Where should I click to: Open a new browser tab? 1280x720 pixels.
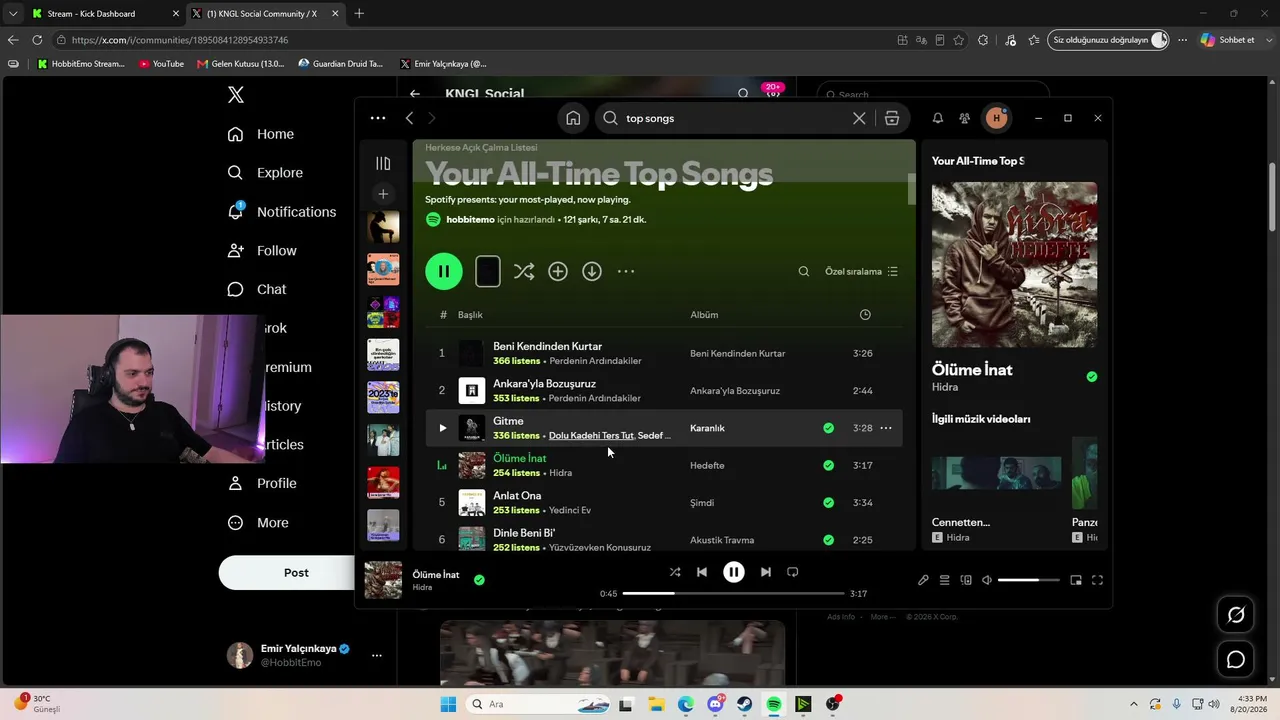[x=359, y=14]
